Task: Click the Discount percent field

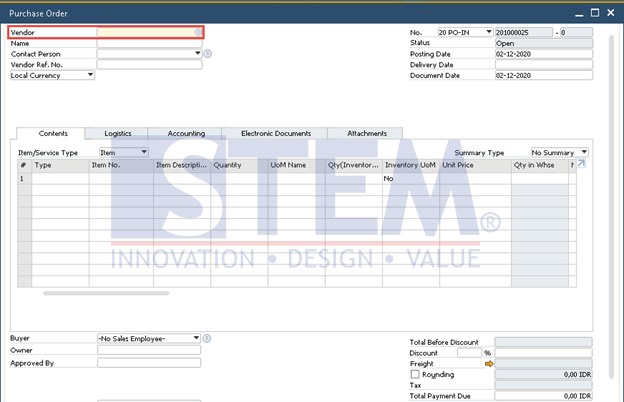Action: click(x=470, y=353)
